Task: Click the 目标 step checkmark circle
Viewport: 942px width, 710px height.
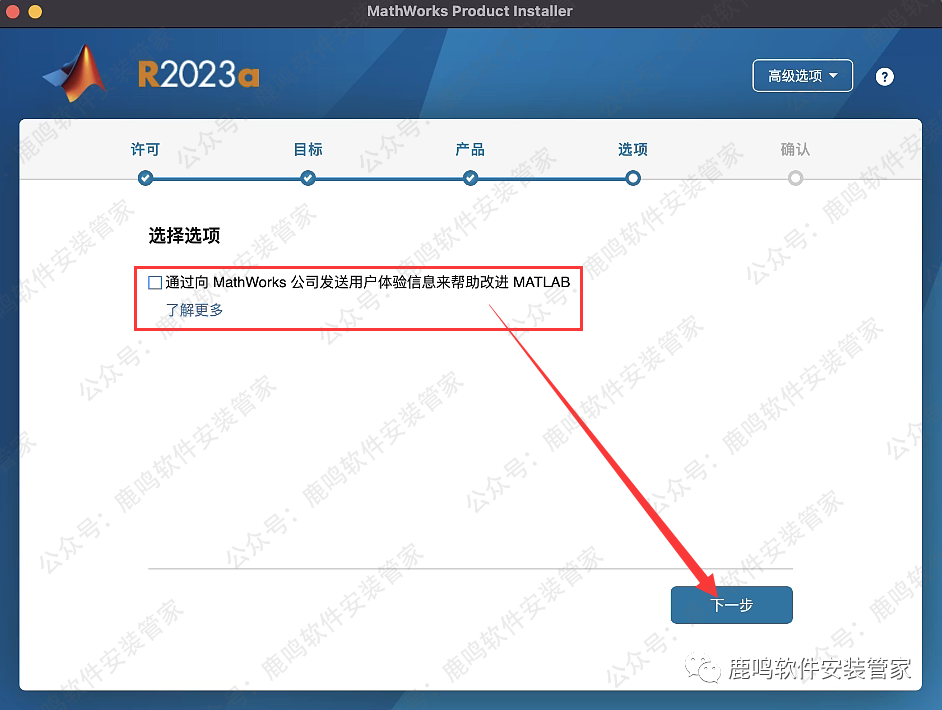Action: tap(308, 179)
